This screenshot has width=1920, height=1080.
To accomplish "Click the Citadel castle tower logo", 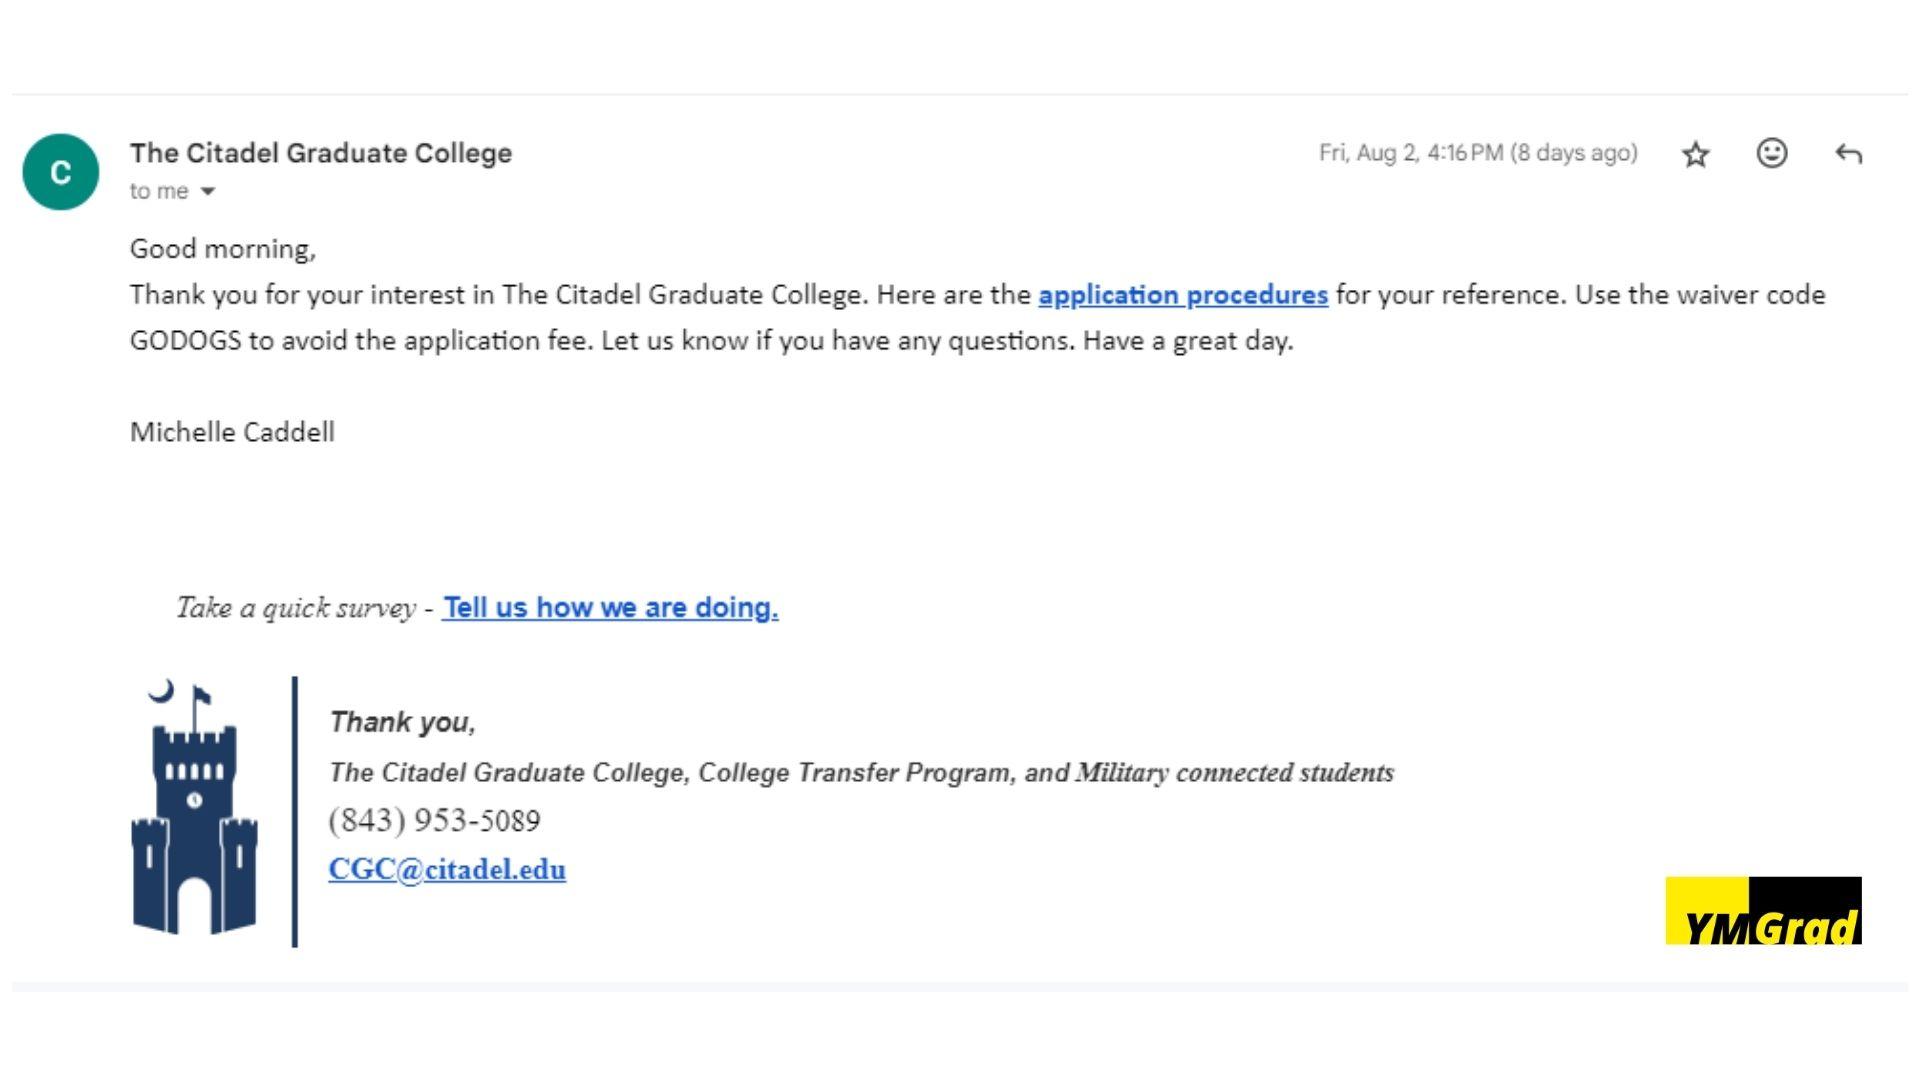I will 195,808.
